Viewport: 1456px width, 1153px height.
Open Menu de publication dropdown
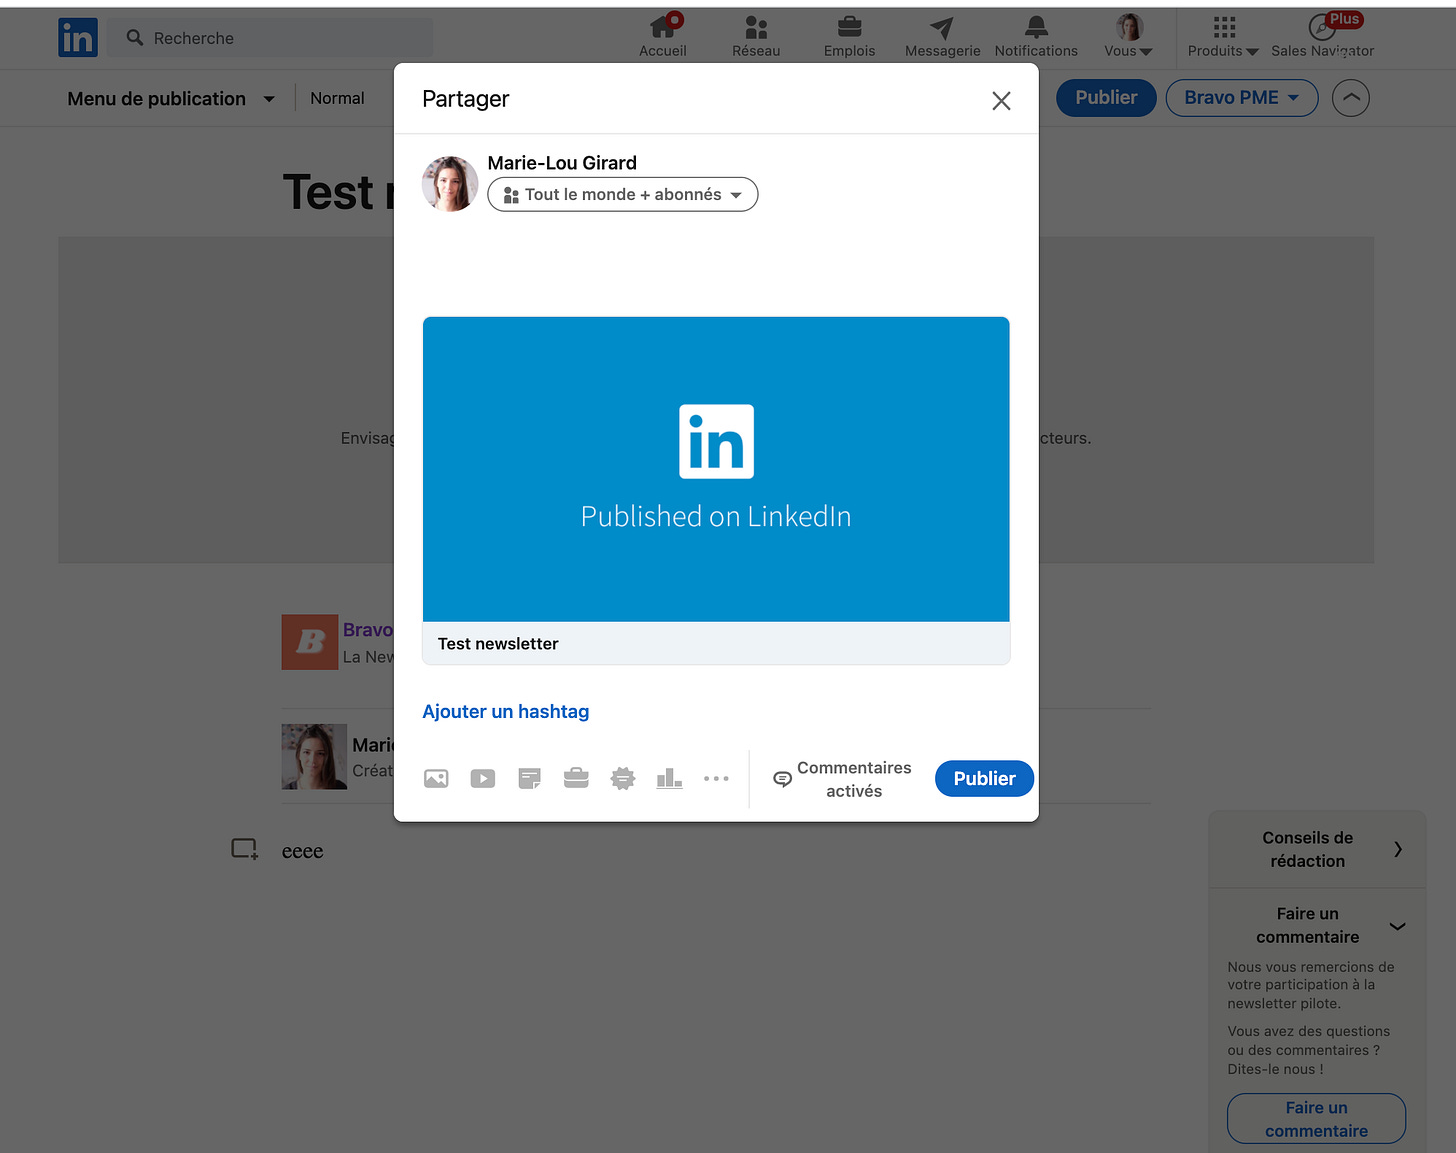pos(171,99)
